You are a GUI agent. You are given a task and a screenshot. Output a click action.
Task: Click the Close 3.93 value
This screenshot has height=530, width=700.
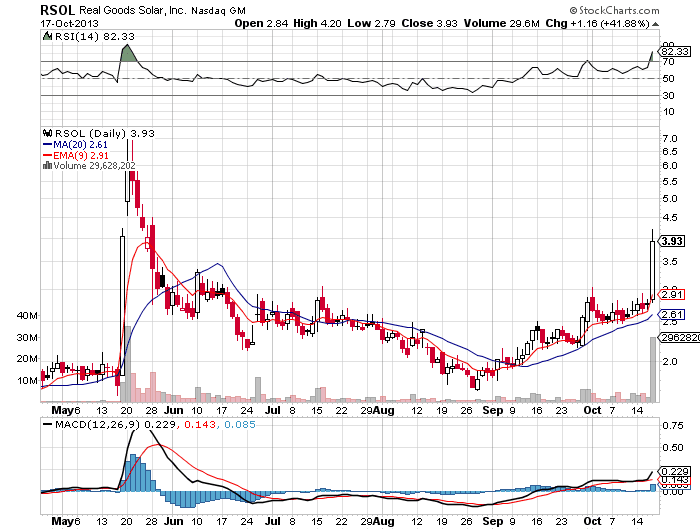(429, 24)
